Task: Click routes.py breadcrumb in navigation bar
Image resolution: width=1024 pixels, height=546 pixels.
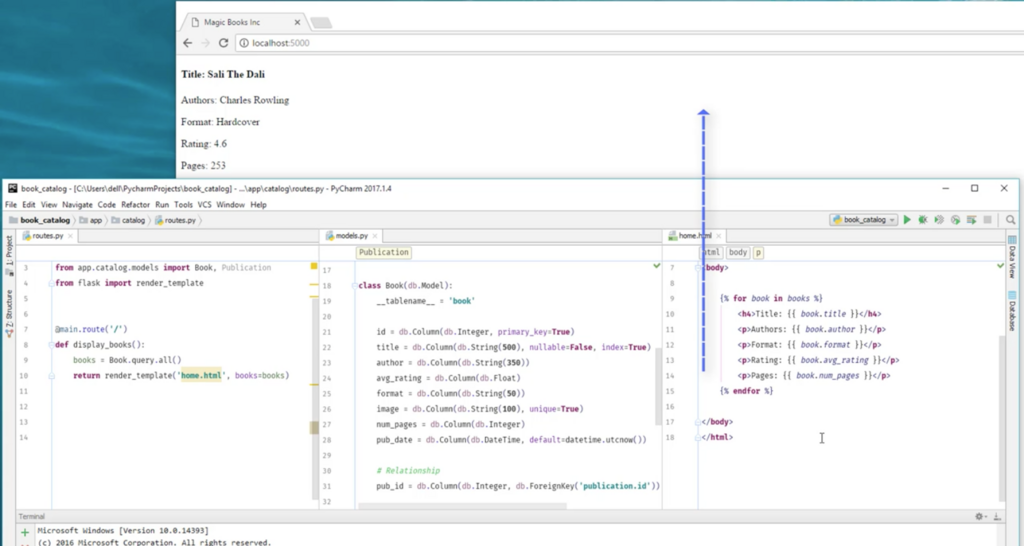Action: (176, 220)
